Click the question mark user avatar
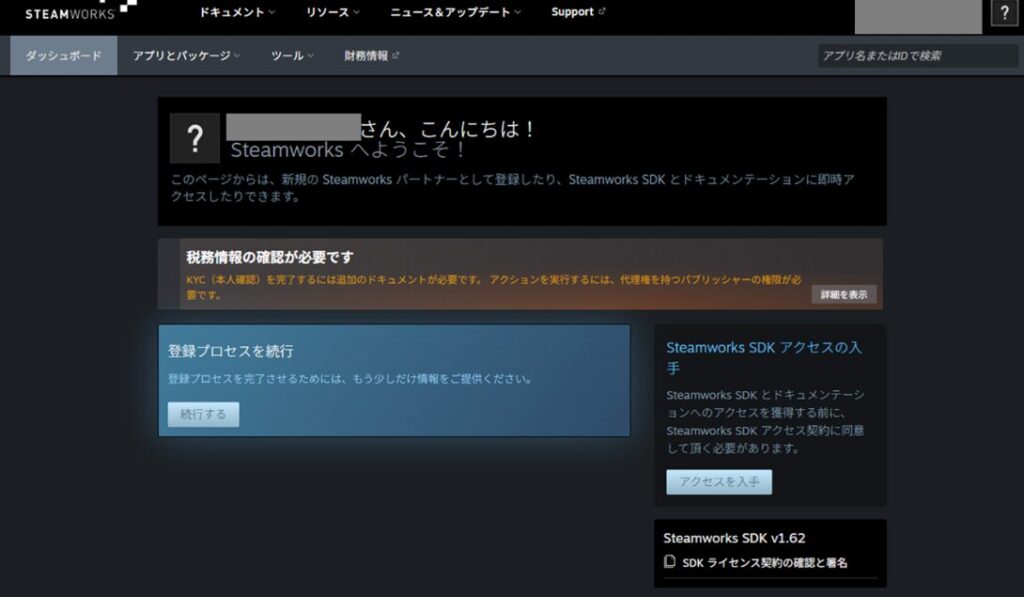Image resolution: width=1024 pixels, height=597 pixels. [195, 138]
